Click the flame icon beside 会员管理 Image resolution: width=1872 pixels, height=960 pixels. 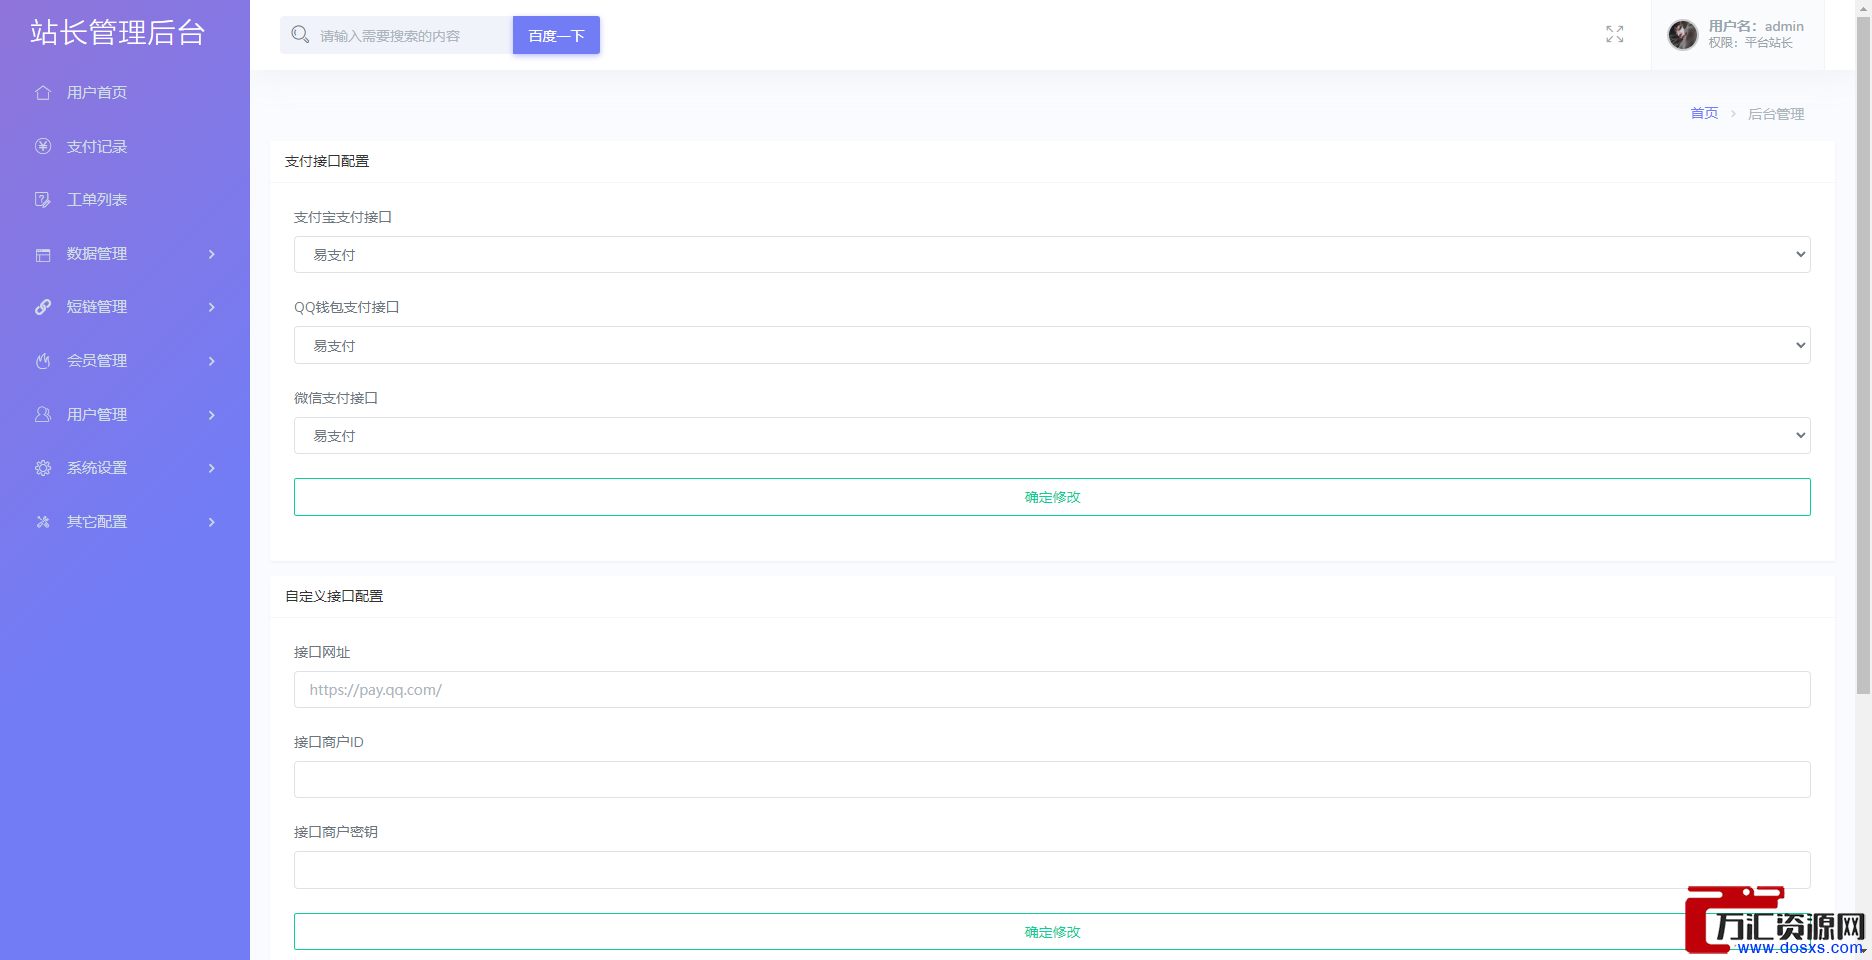coord(43,361)
